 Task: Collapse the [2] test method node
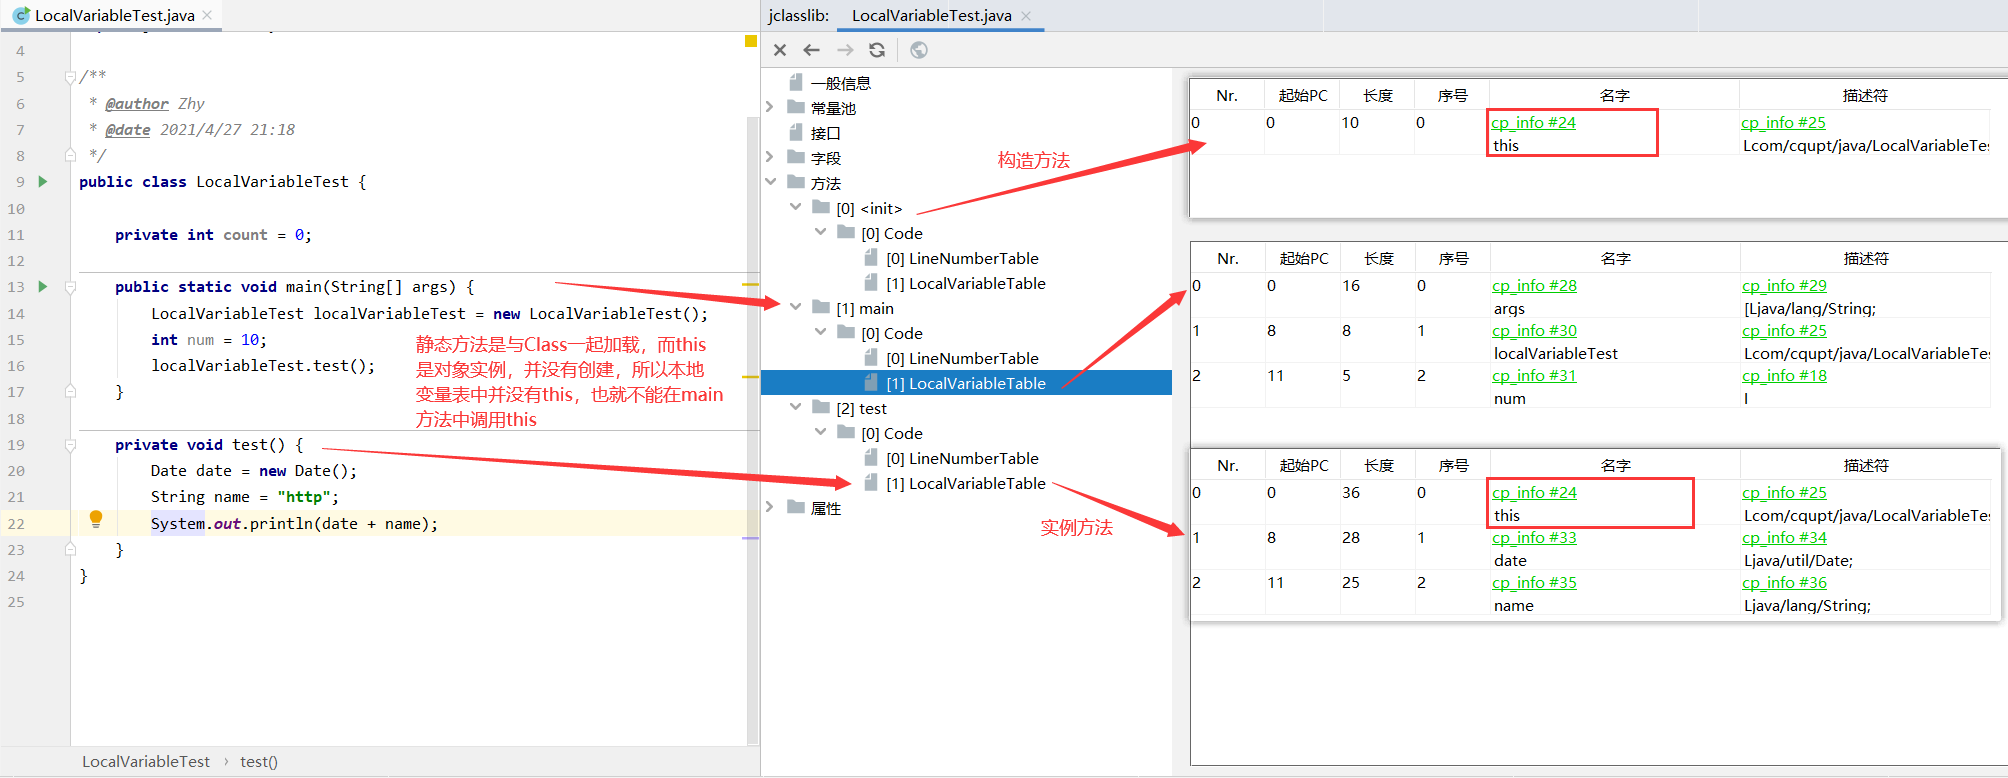(x=795, y=407)
